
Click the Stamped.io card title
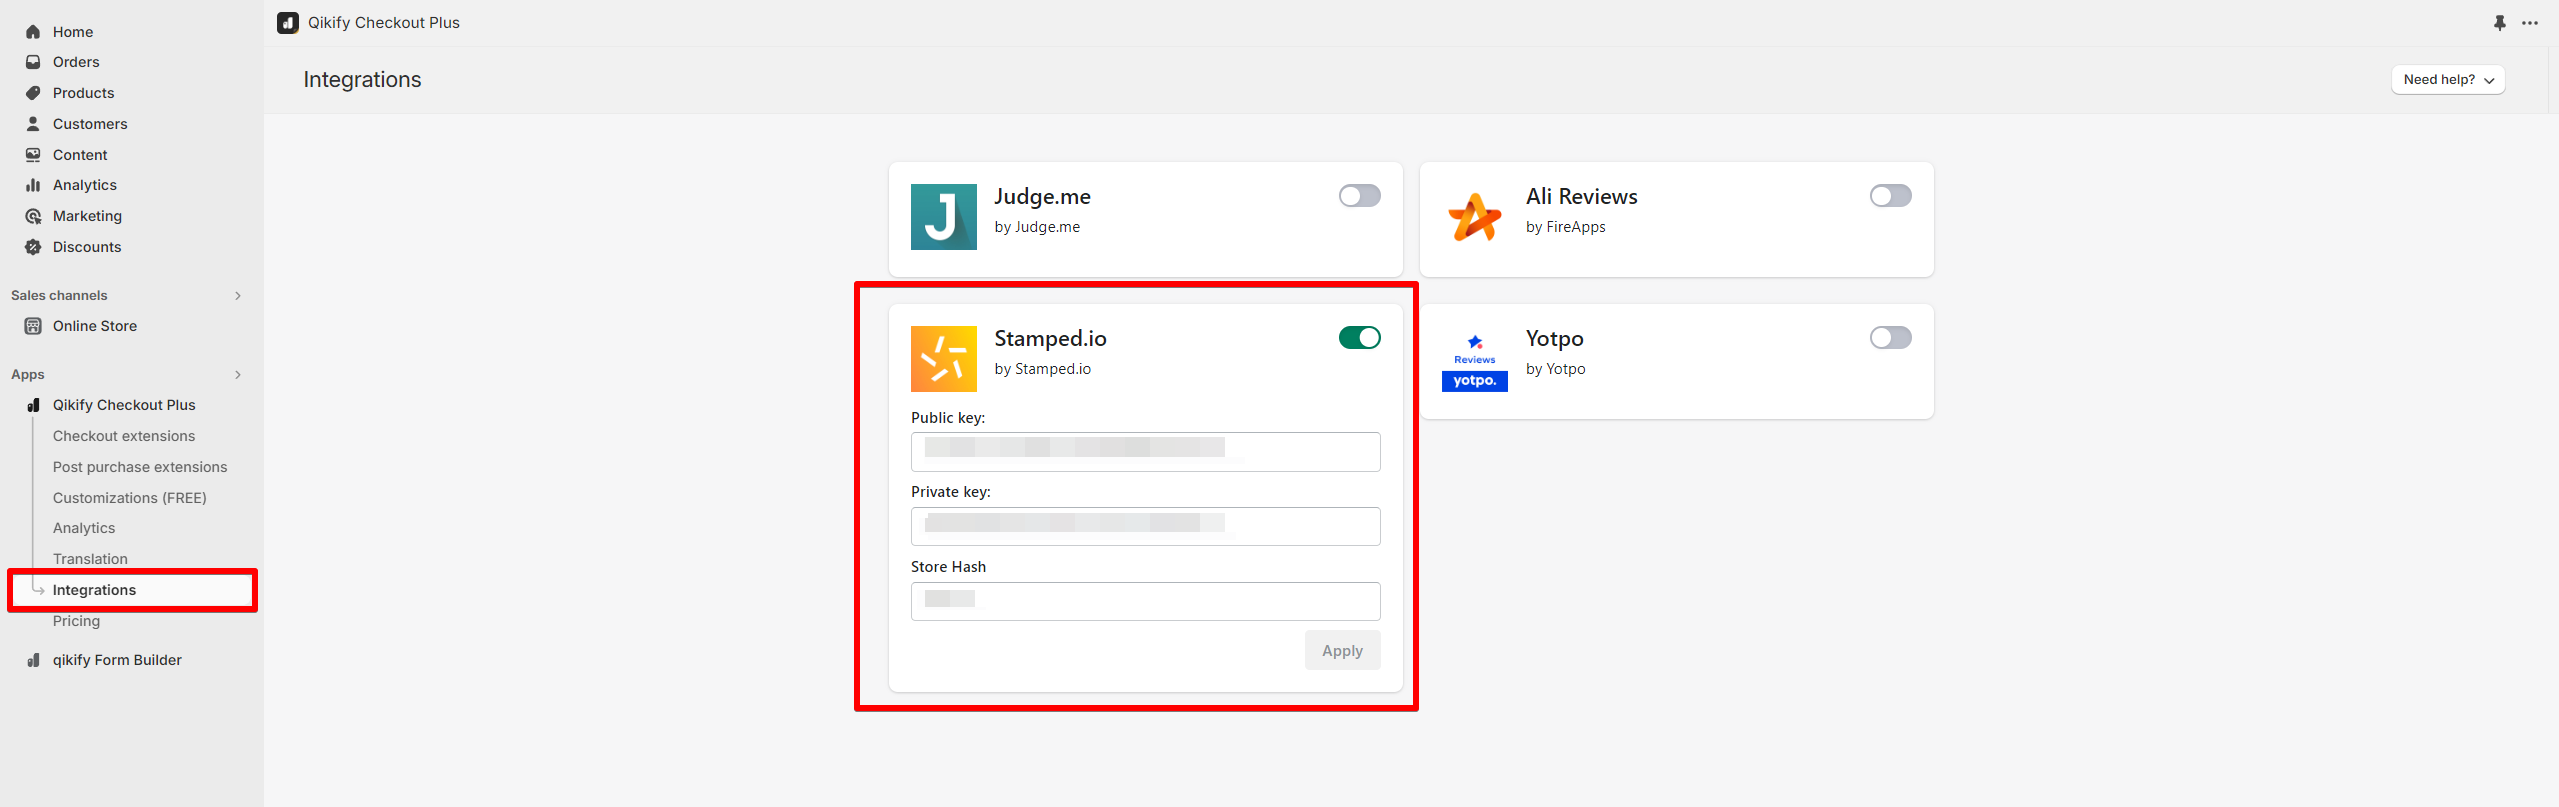point(1050,339)
